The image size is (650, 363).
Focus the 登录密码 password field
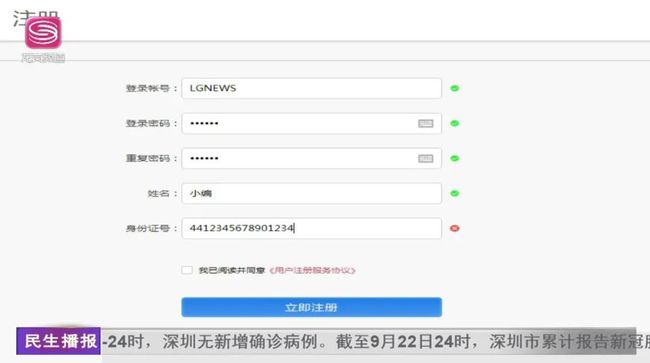tap(311, 123)
